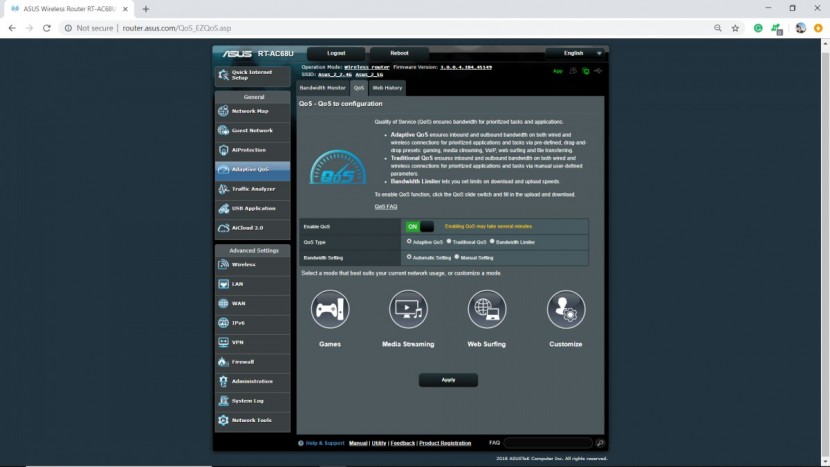Screen dimensions: 830x467
Task: Switch to Web History tab
Action: point(387,88)
